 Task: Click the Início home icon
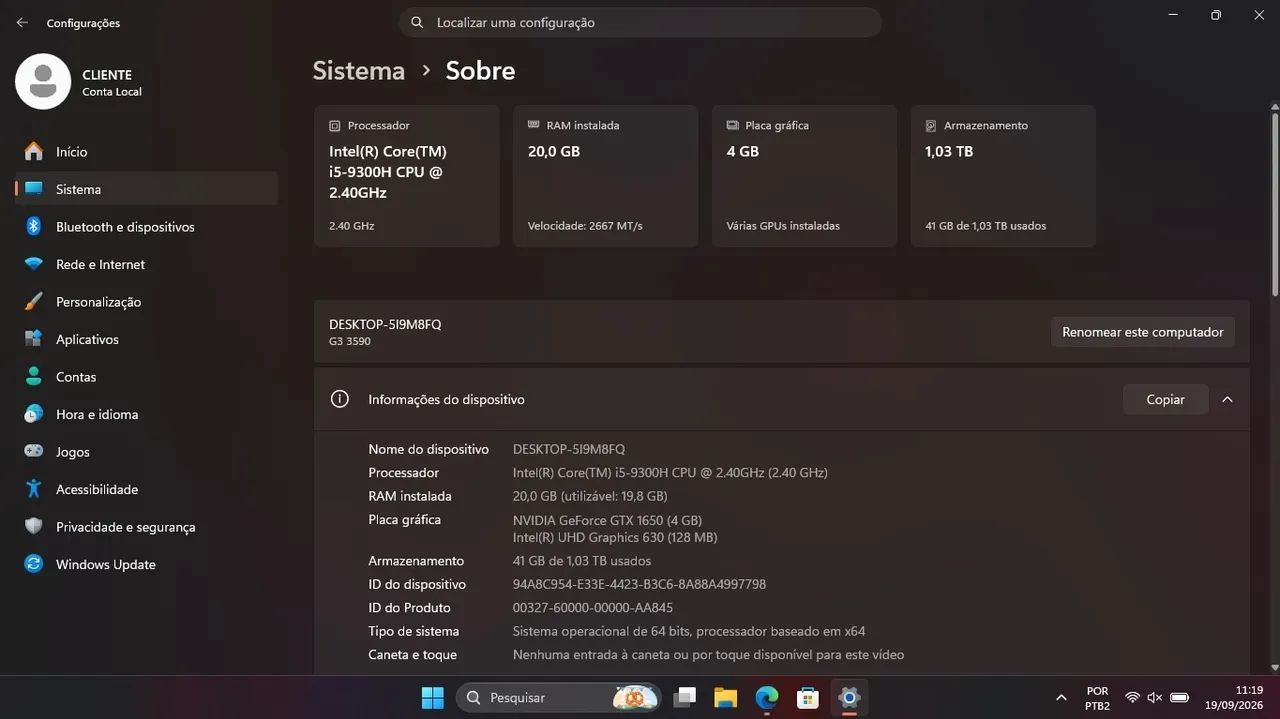pos(34,151)
